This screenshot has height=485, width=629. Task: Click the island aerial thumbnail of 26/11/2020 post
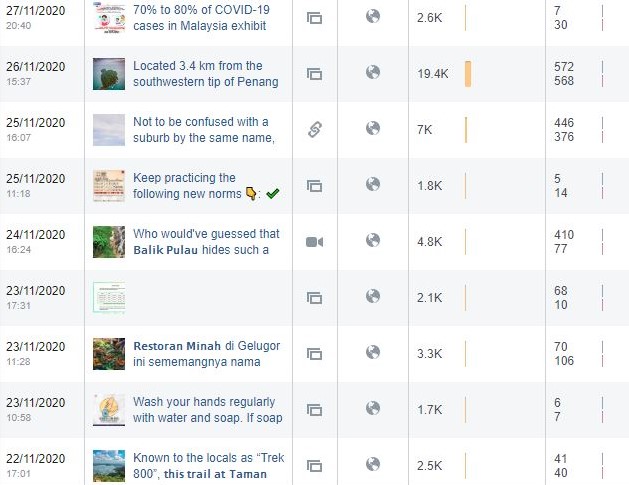coord(109,74)
